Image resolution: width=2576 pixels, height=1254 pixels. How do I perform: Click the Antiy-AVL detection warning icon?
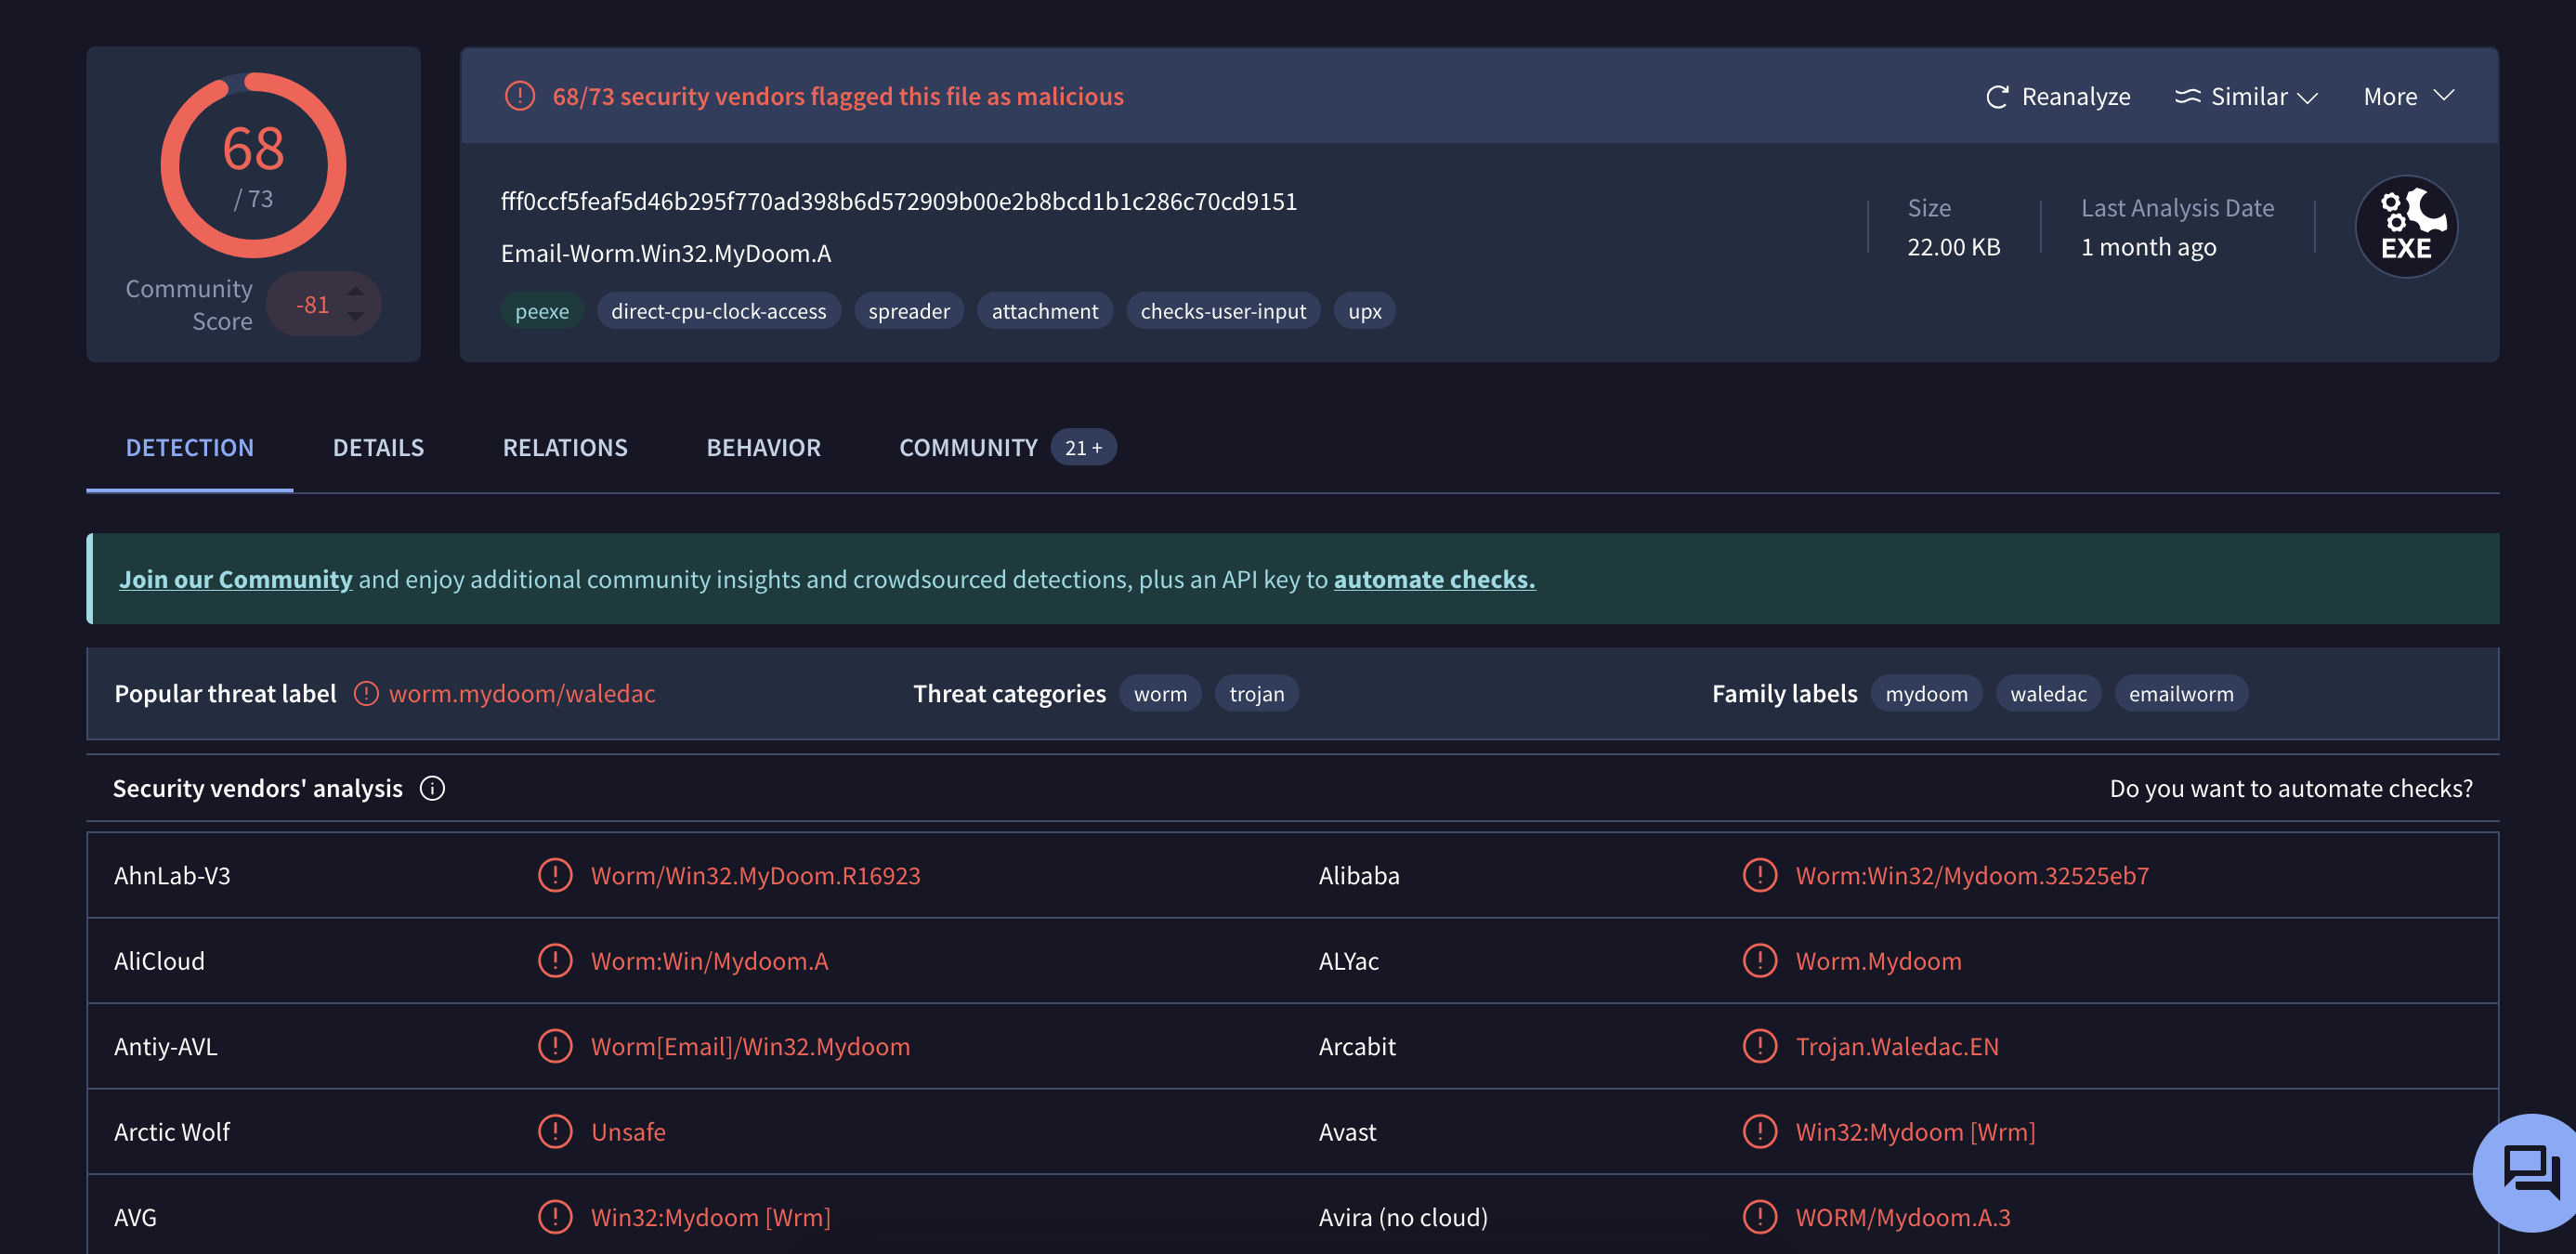point(555,1046)
